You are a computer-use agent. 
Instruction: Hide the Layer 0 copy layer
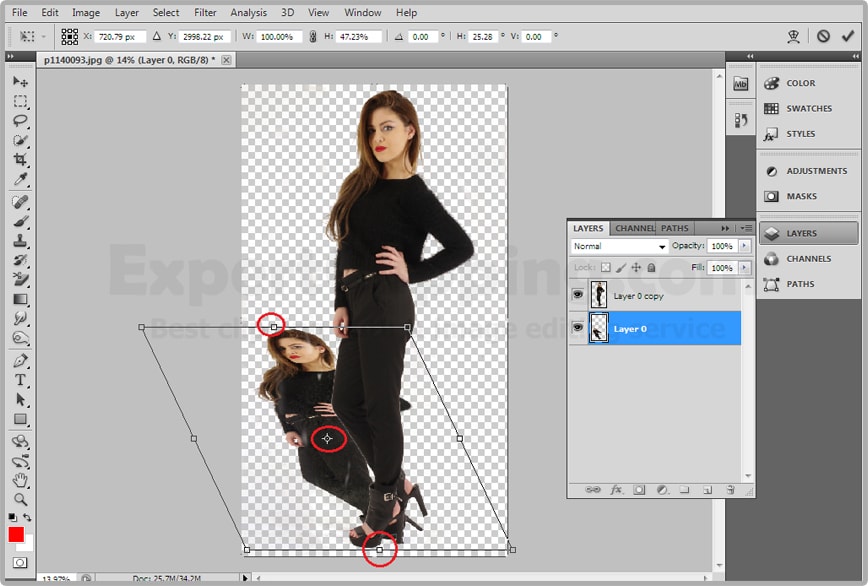coord(576,295)
